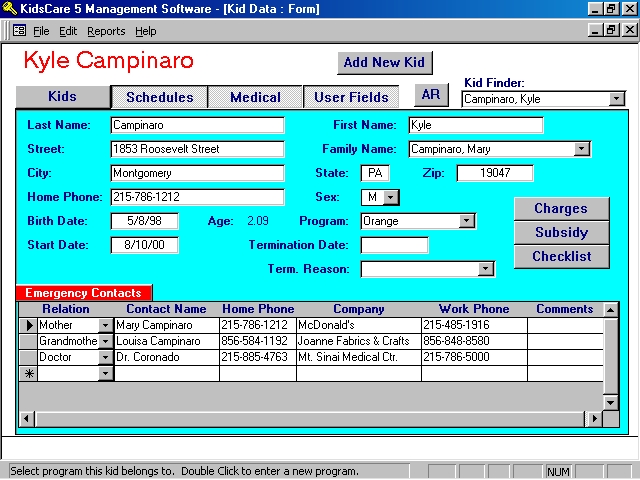Screen dimensions: 640x480
Task: Click the key icon in title bar
Action: 11,9
